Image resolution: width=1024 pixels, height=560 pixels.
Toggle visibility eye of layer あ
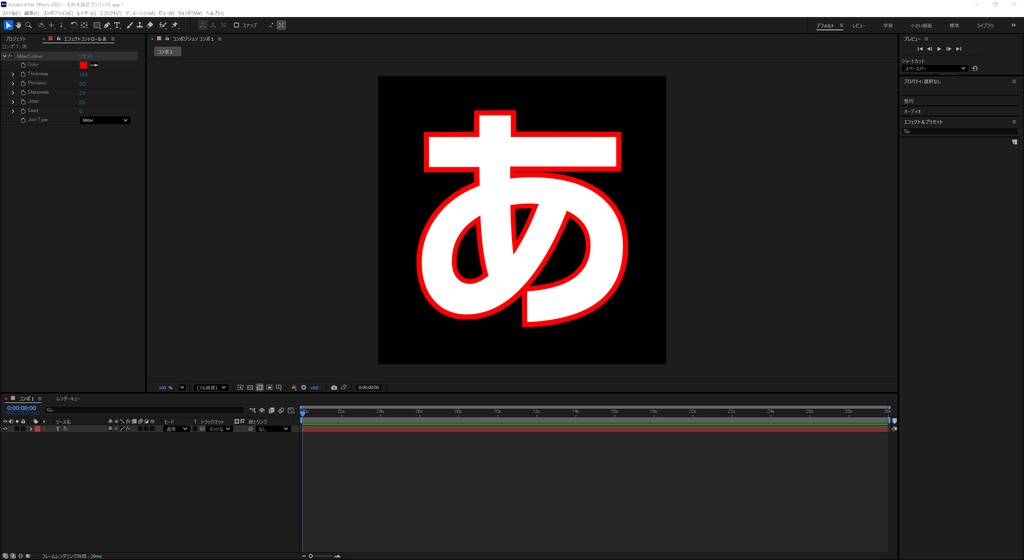[x=5, y=429]
